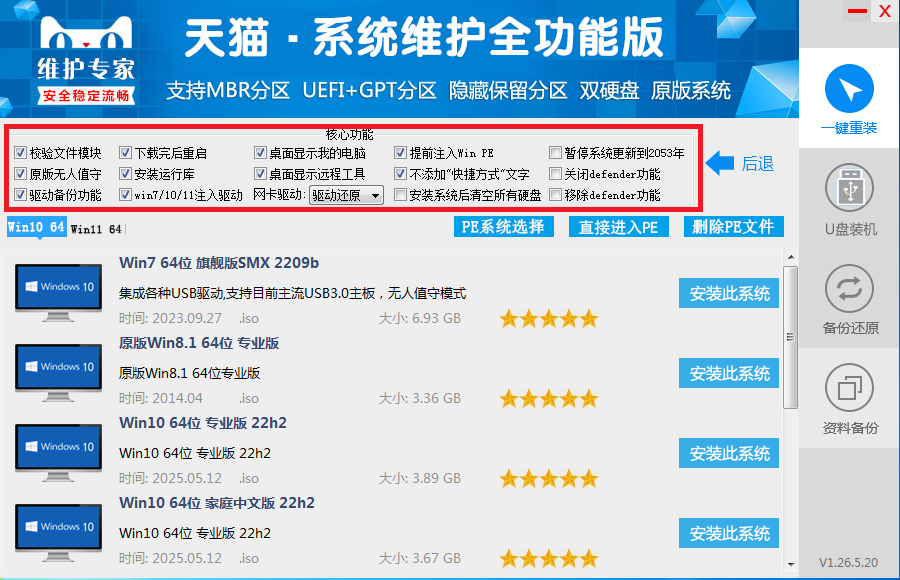
Task: Click the star rating for Win10 专业版 3.89 GB
Action: 549,478
